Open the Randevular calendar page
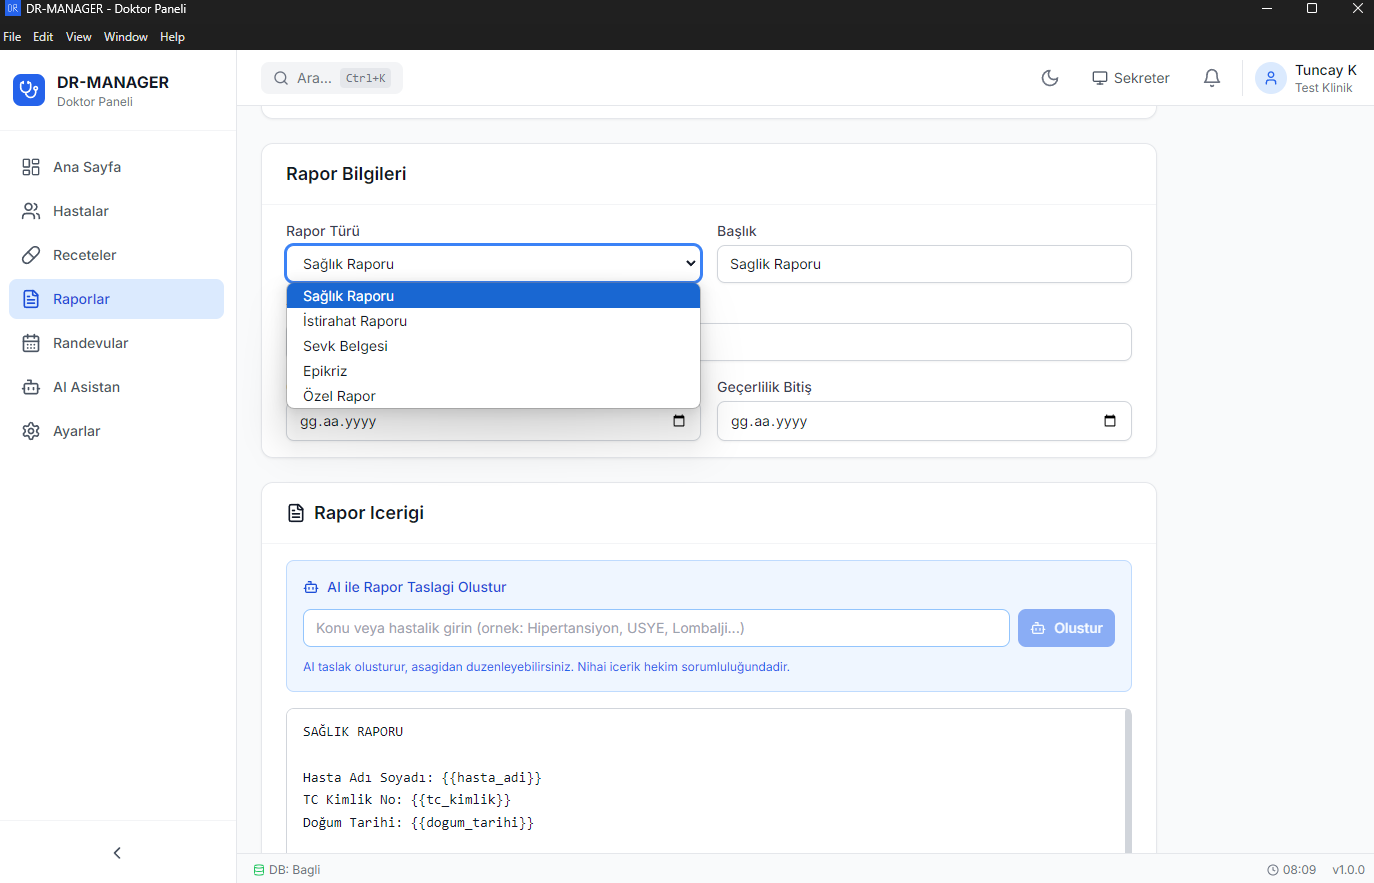1374x883 pixels. tap(91, 343)
